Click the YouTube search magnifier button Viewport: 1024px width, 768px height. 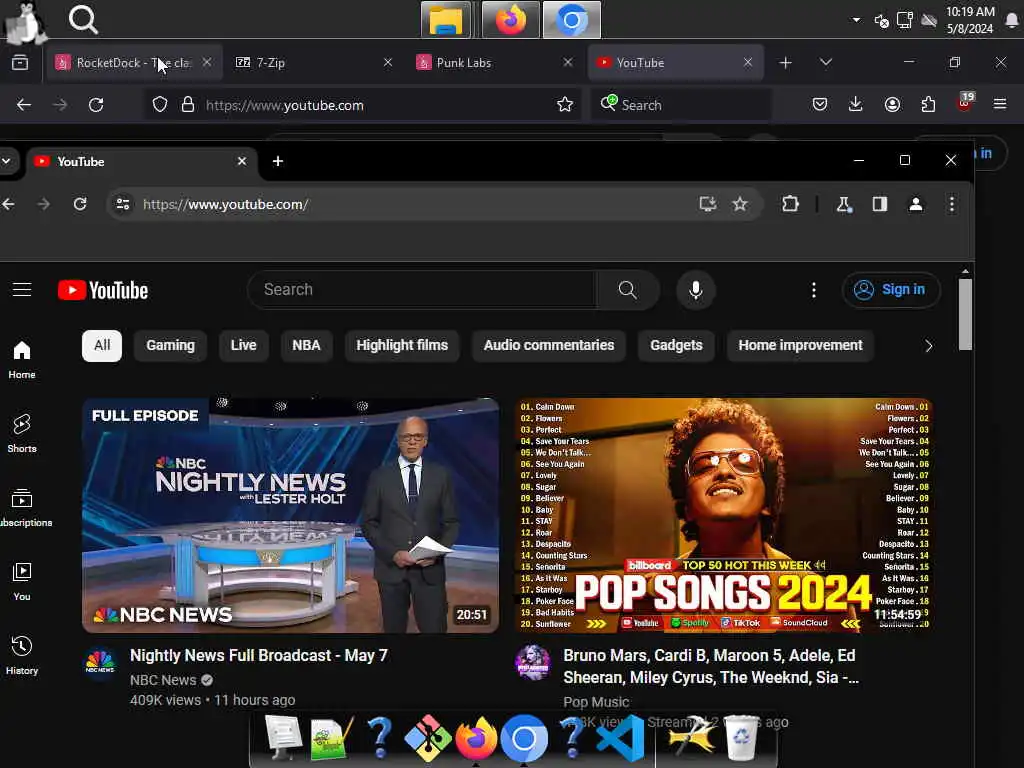(628, 290)
